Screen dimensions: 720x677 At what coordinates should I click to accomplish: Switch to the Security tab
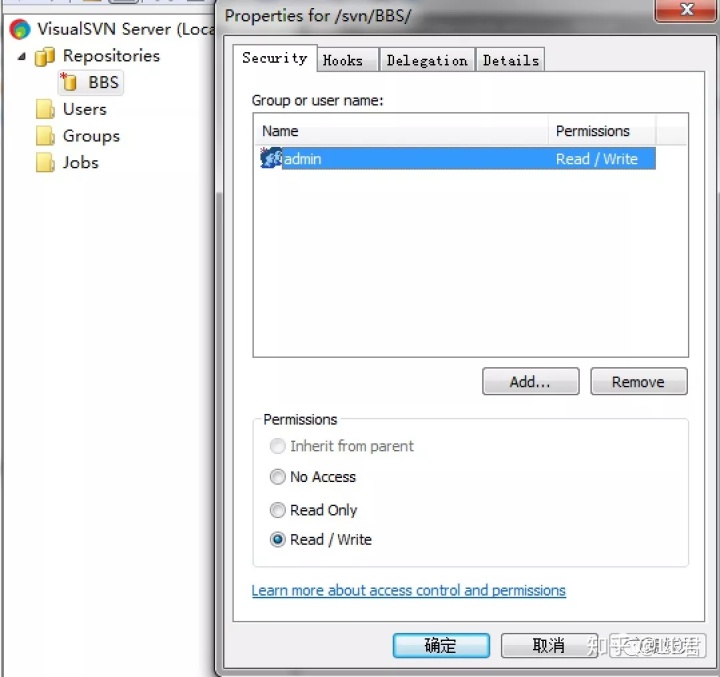point(275,58)
